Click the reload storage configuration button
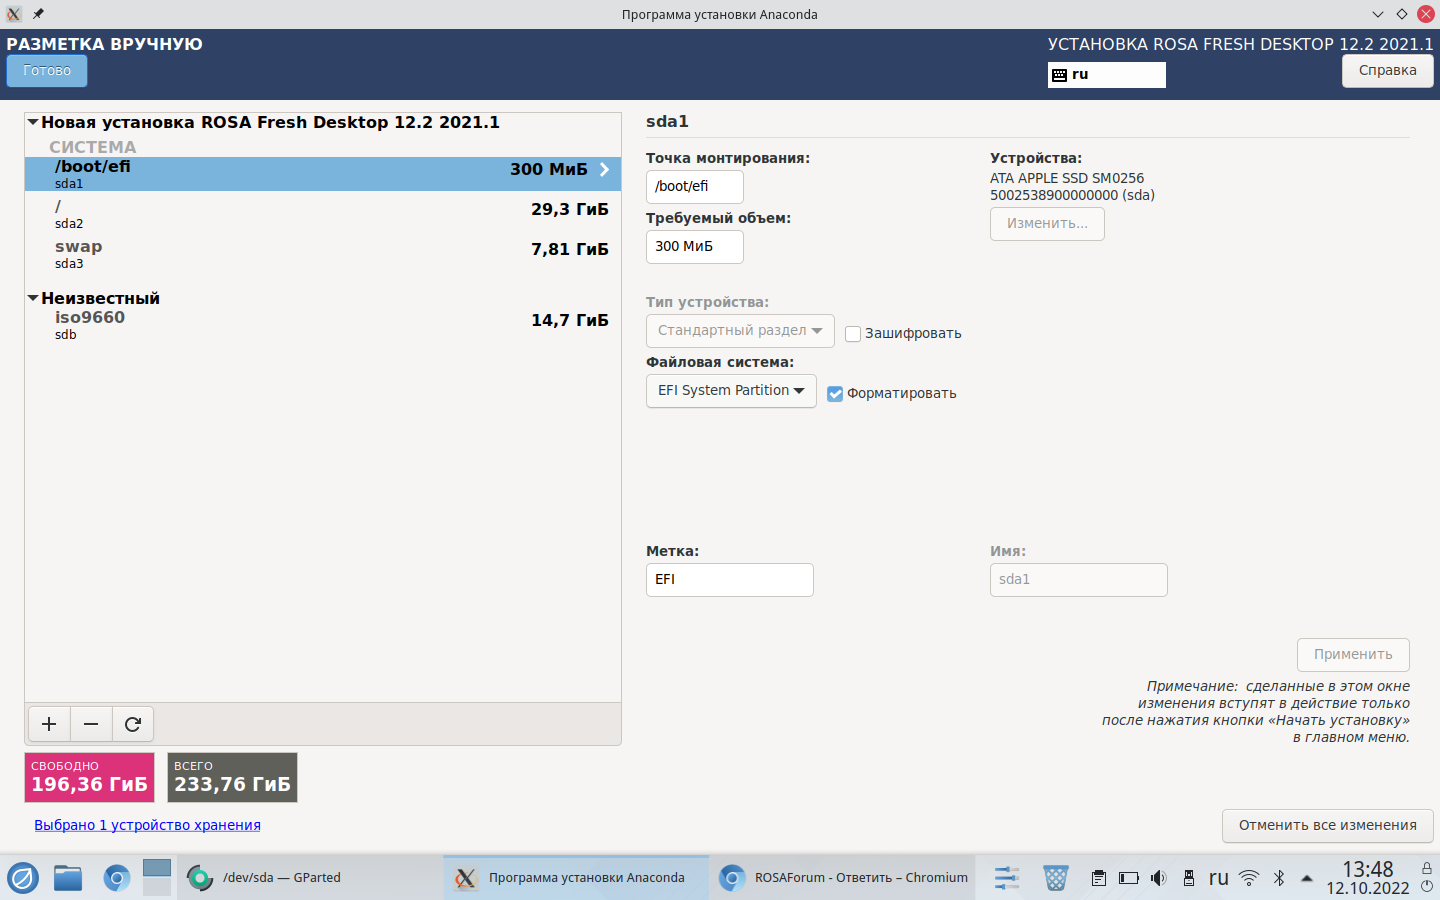This screenshot has width=1440, height=900. pos(133,724)
